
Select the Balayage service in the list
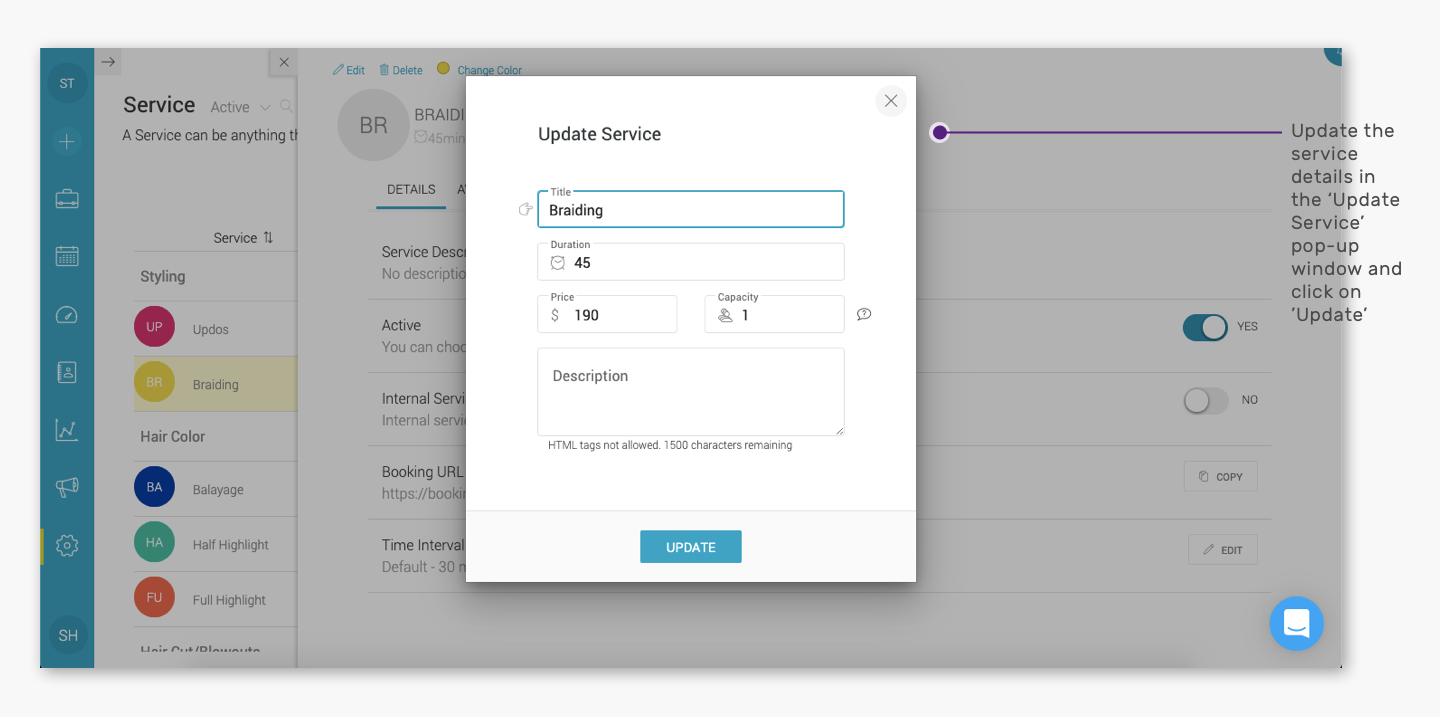coord(215,489)
